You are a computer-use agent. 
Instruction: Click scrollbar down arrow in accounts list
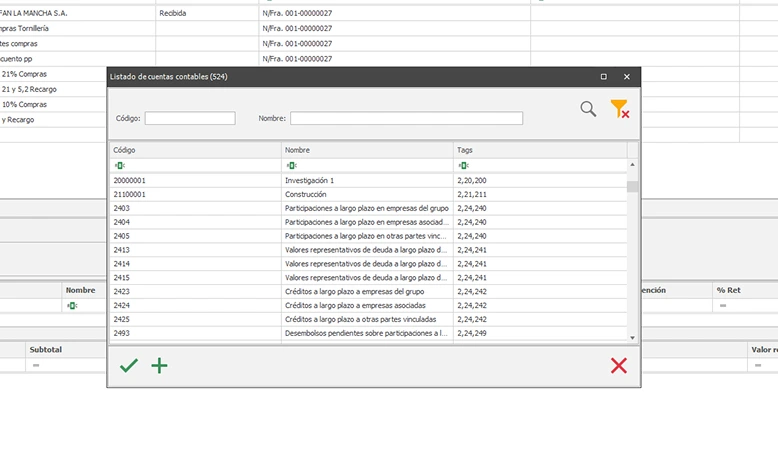633,338
